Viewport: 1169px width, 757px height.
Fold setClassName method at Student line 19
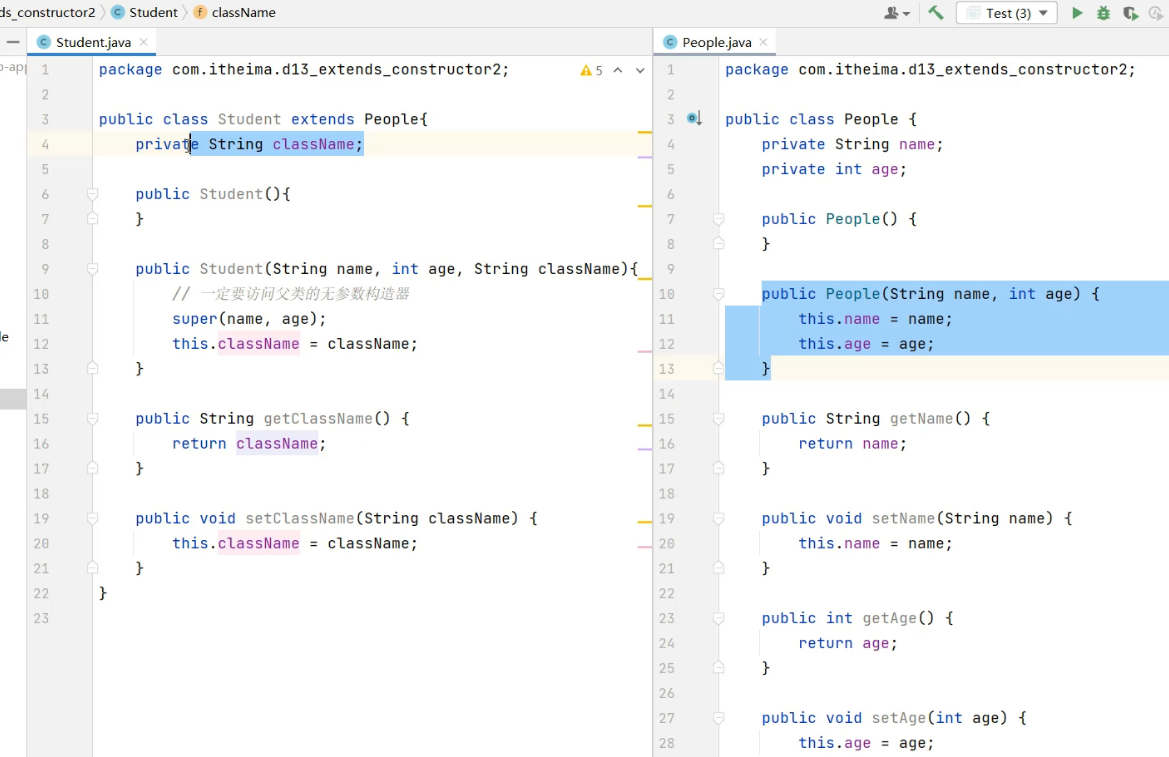click(x=92, y=518)
